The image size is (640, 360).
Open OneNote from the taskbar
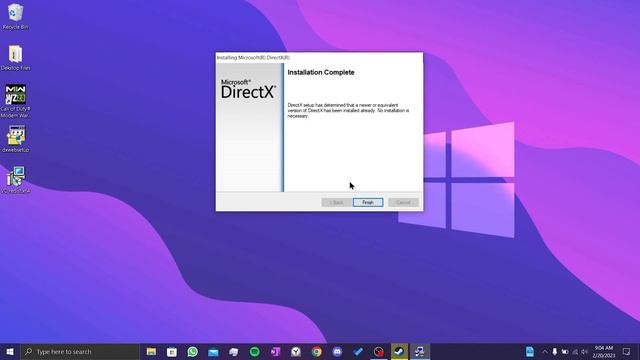coord(275,352)
